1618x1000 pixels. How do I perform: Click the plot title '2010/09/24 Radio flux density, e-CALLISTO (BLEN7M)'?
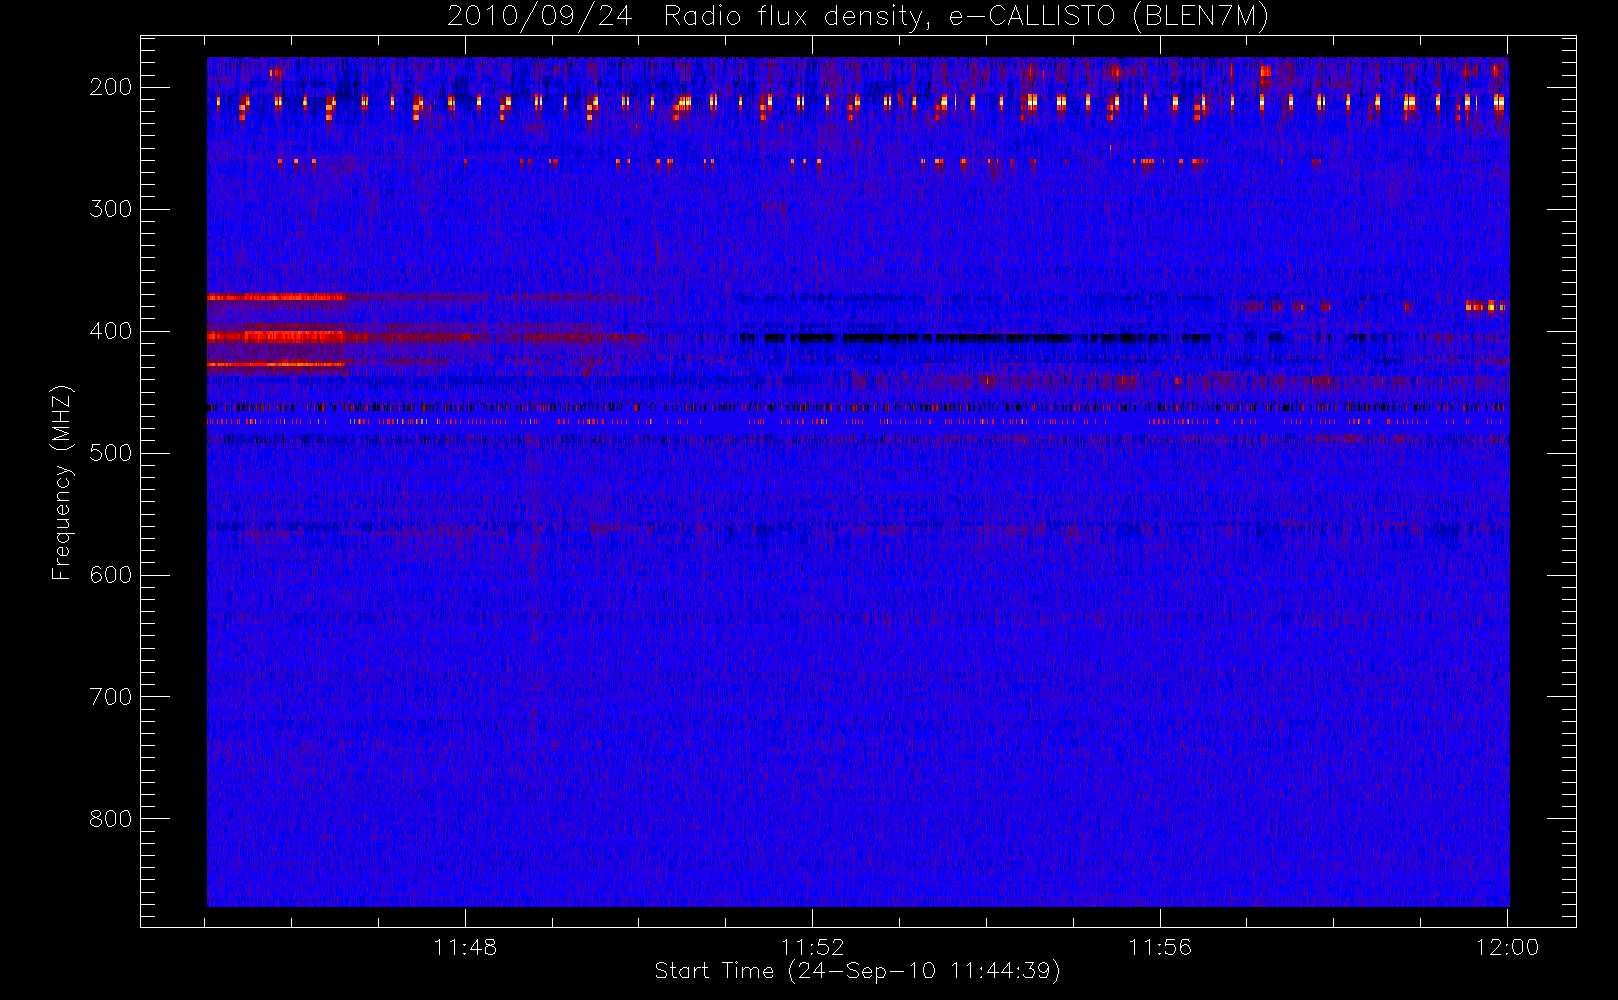(x=858, y=17)
